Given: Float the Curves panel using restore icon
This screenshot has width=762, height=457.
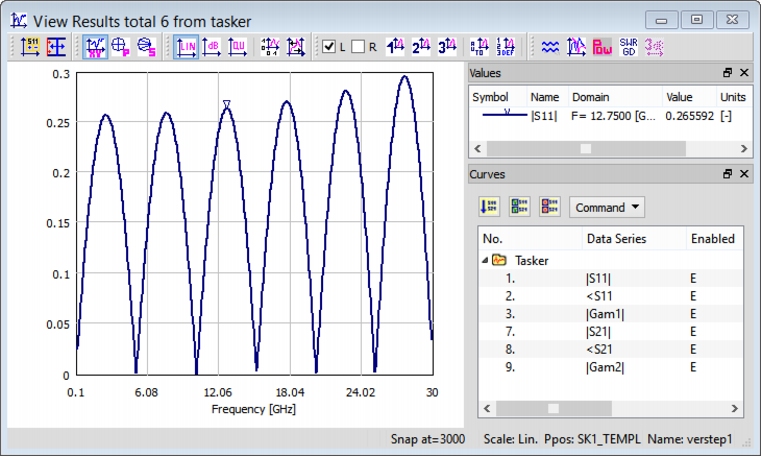Looking at the screenshot, I should click(x=727, y=174).
